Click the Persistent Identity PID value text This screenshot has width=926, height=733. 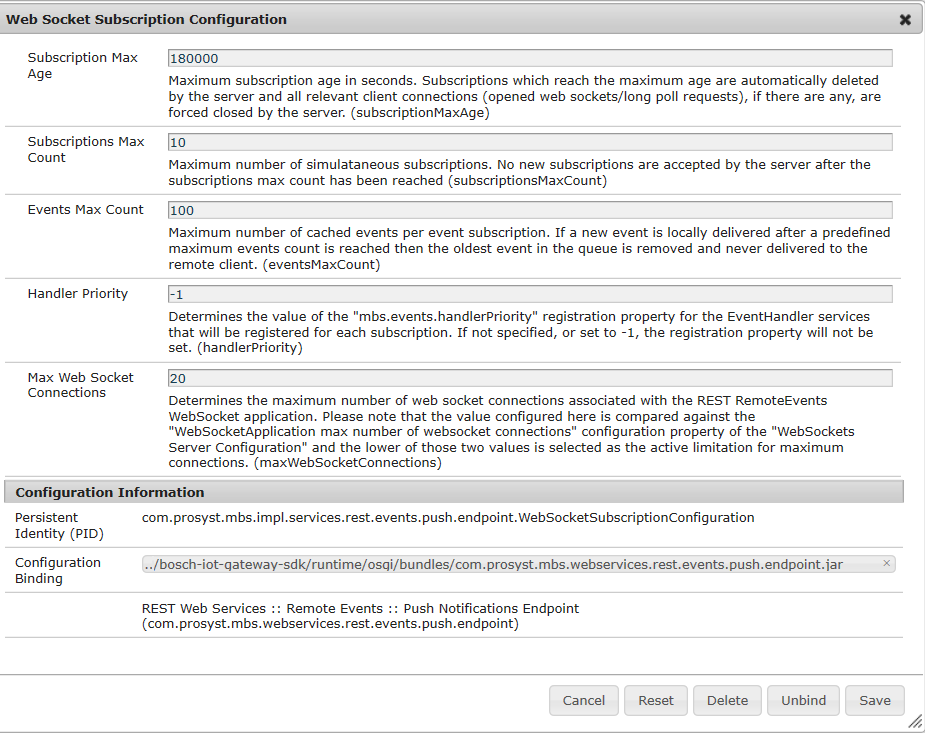448,518
